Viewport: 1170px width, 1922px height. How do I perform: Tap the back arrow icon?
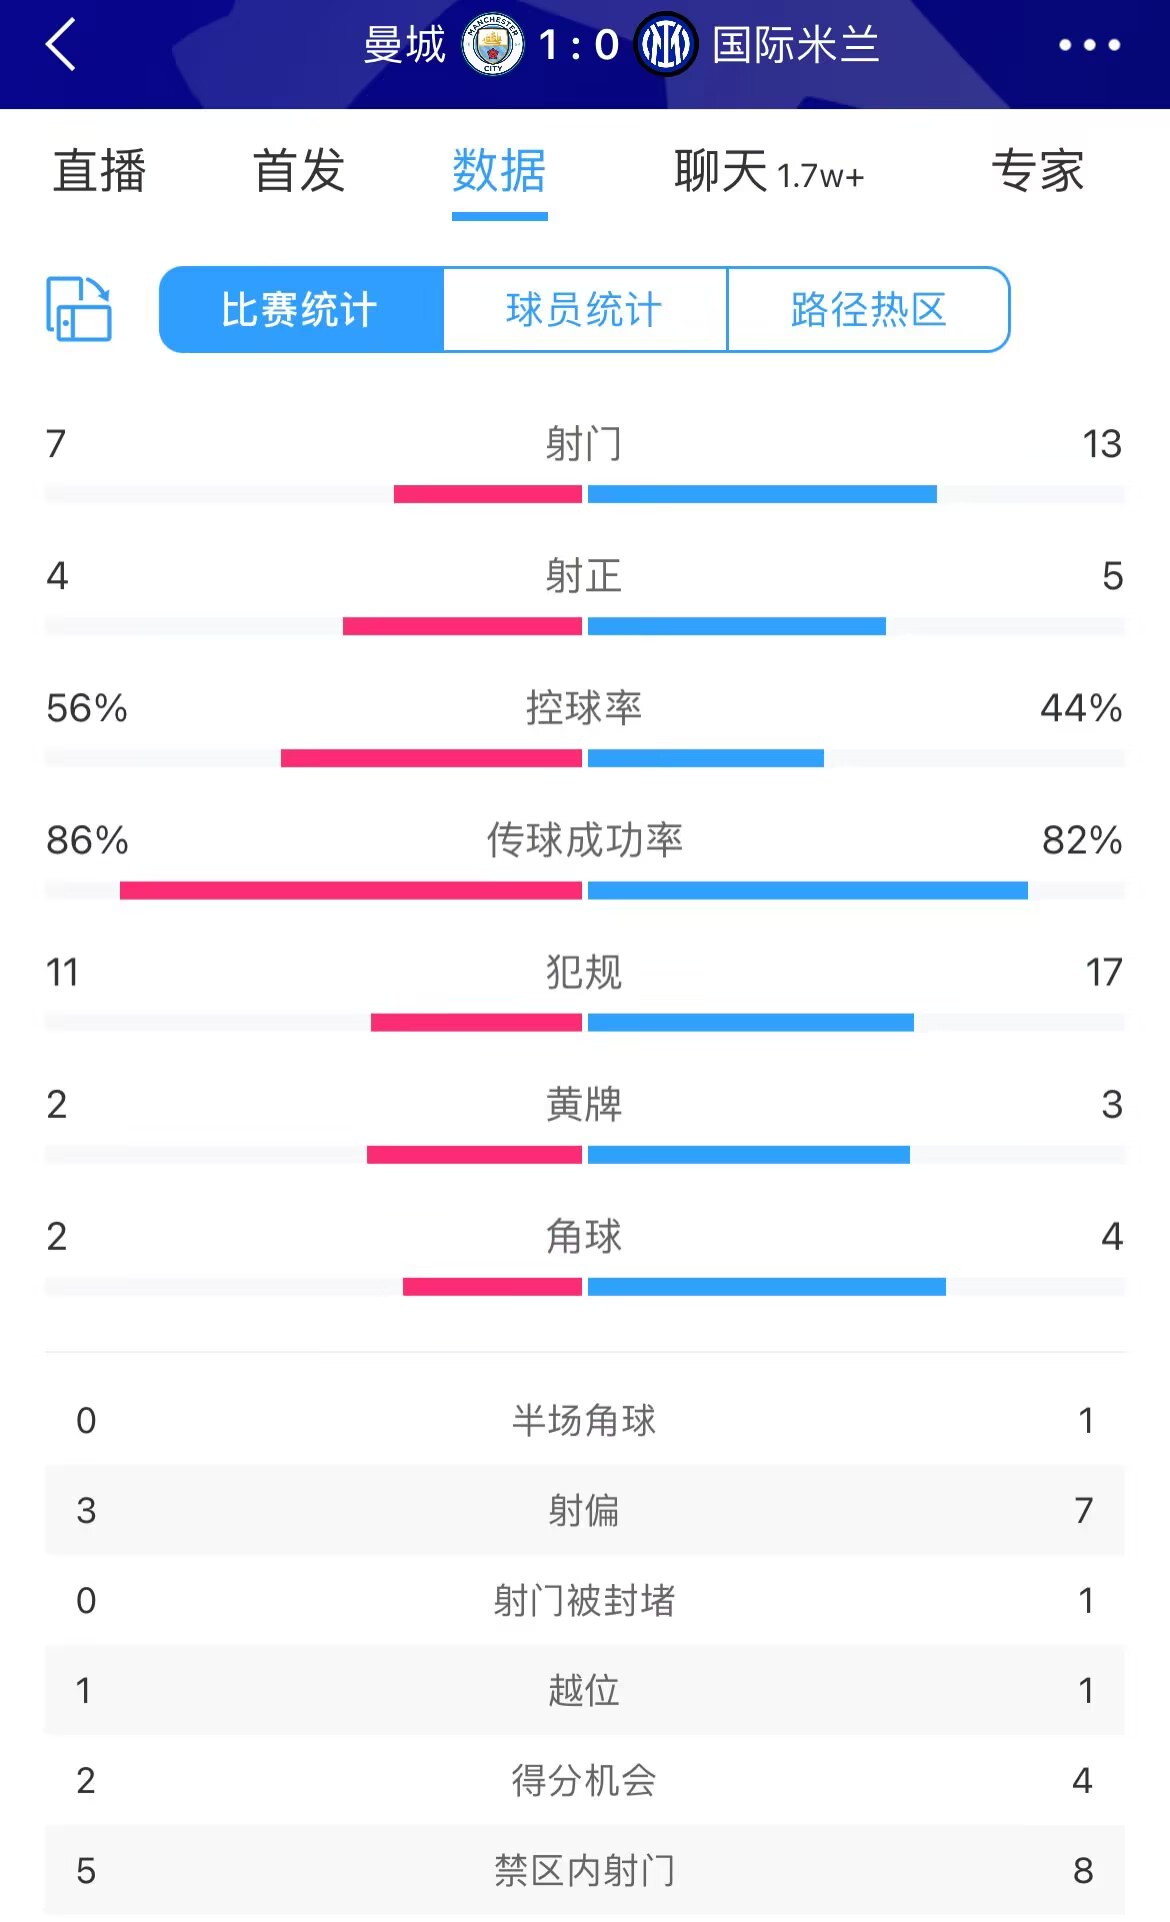(x=61, y=45)
